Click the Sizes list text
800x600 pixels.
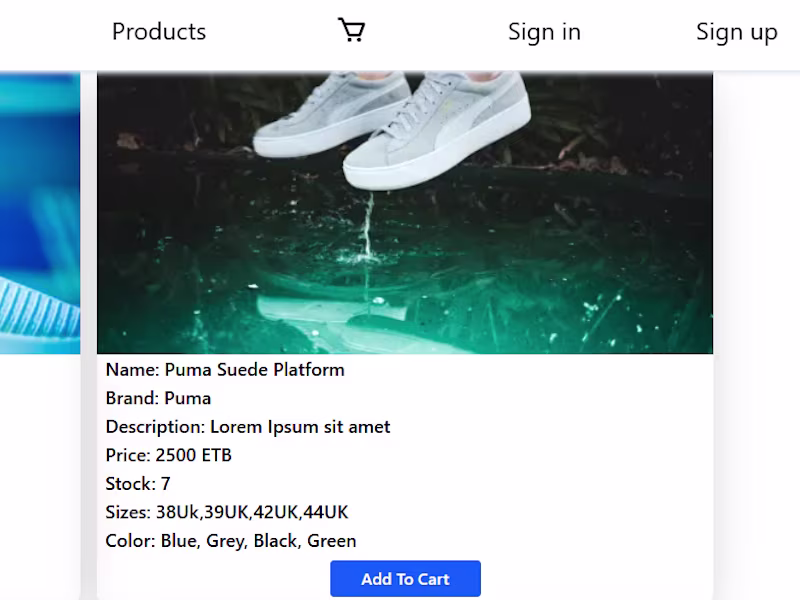pyautogui.click(x=227, y=513)
